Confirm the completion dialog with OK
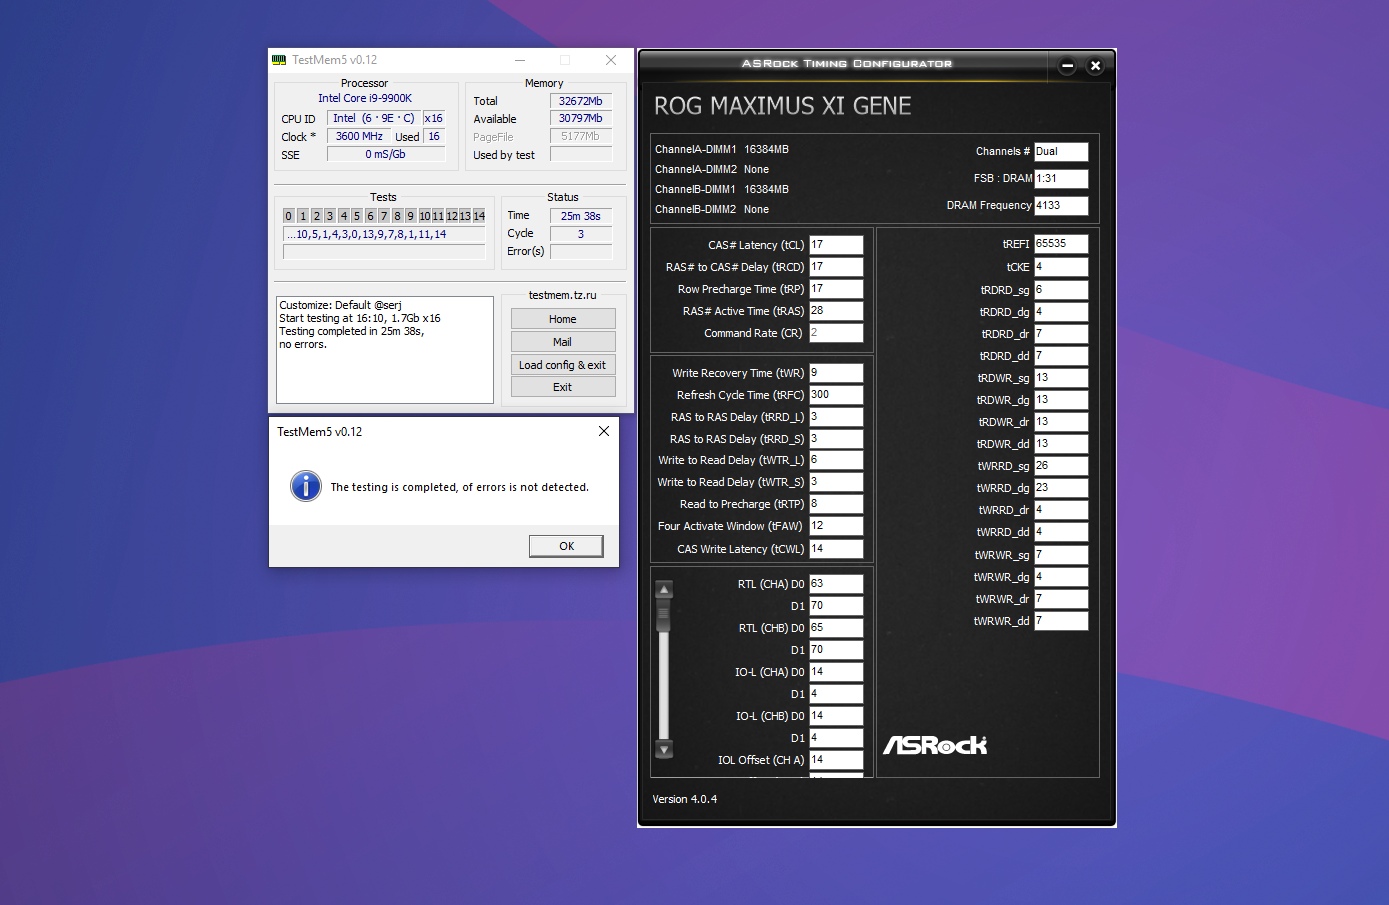 (566, 546)
